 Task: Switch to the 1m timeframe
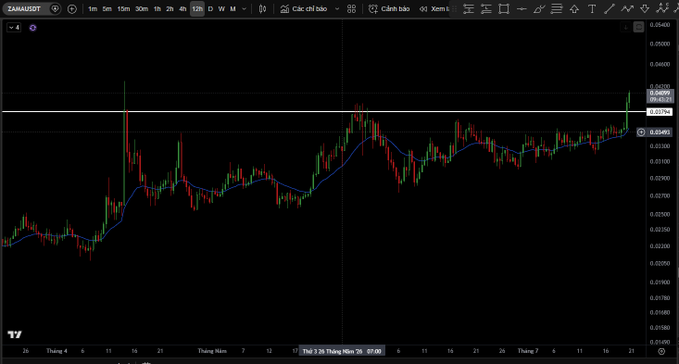(93, 9)
